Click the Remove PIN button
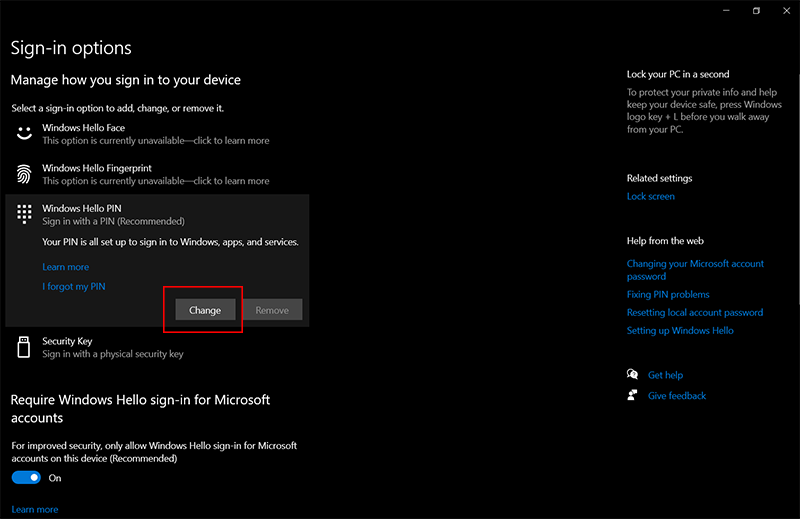This screenshot has width=800, height=519. tap(272, 310)
